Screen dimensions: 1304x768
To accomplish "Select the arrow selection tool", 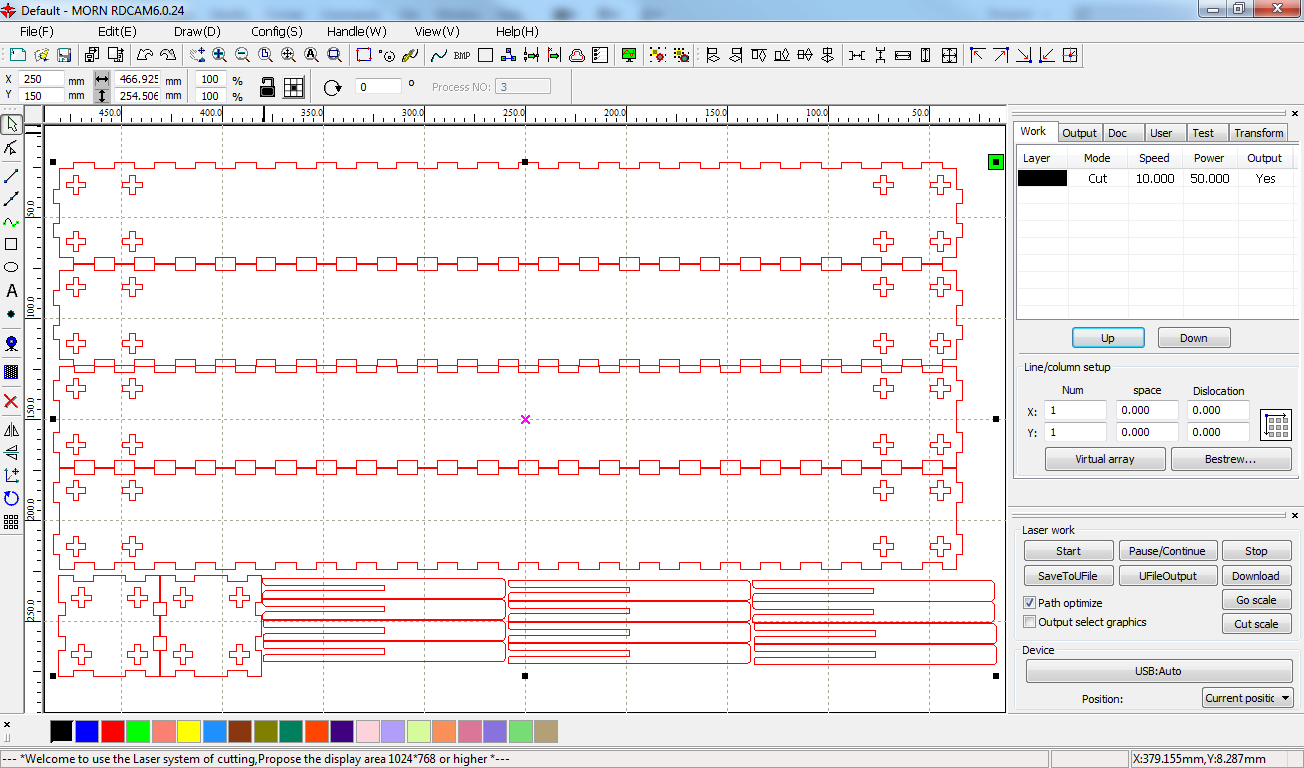I will [x=11, y=124].
